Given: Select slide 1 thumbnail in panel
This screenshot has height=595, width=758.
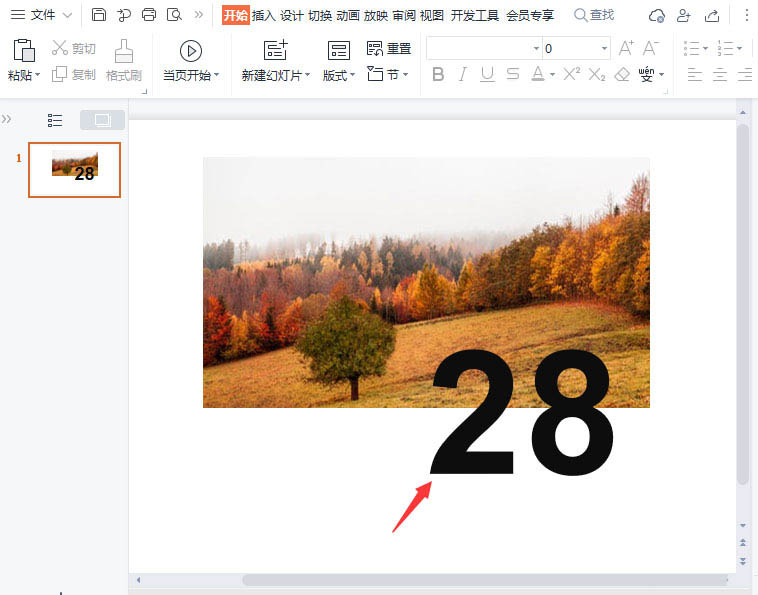Looking at the screenshot, I should pos(74,169).
